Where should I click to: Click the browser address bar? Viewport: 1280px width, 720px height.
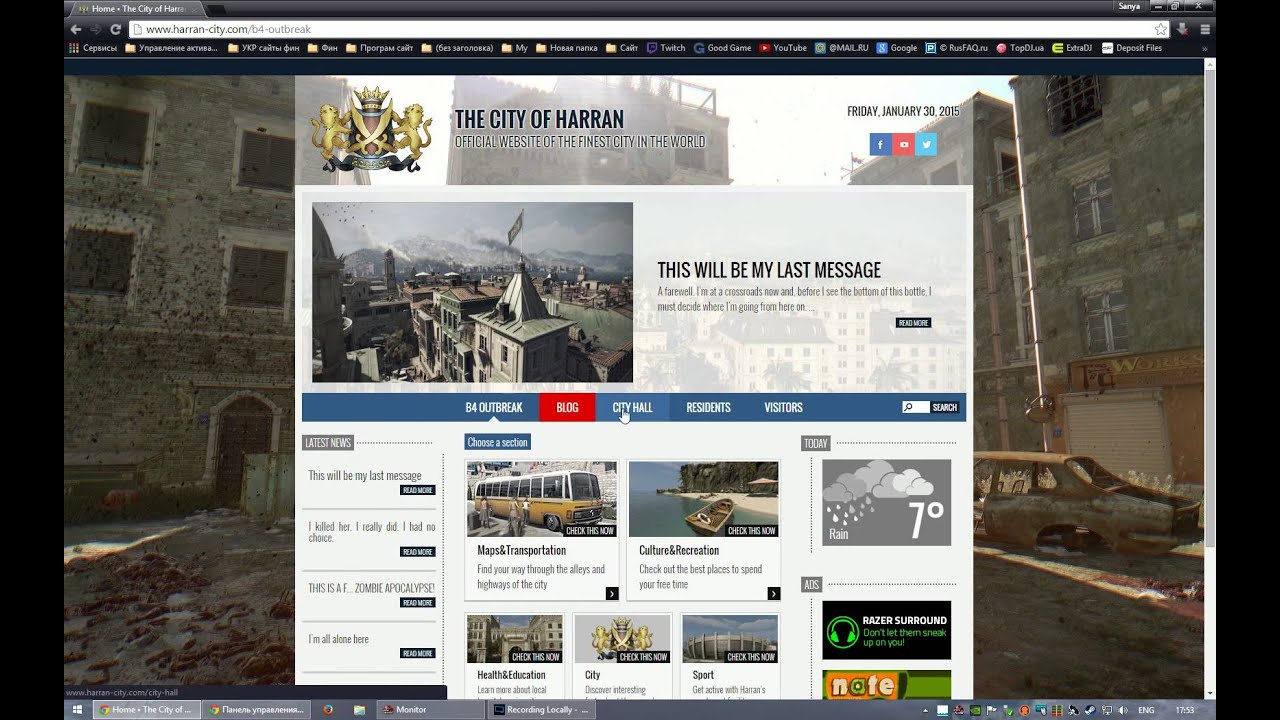pos(640,29)
